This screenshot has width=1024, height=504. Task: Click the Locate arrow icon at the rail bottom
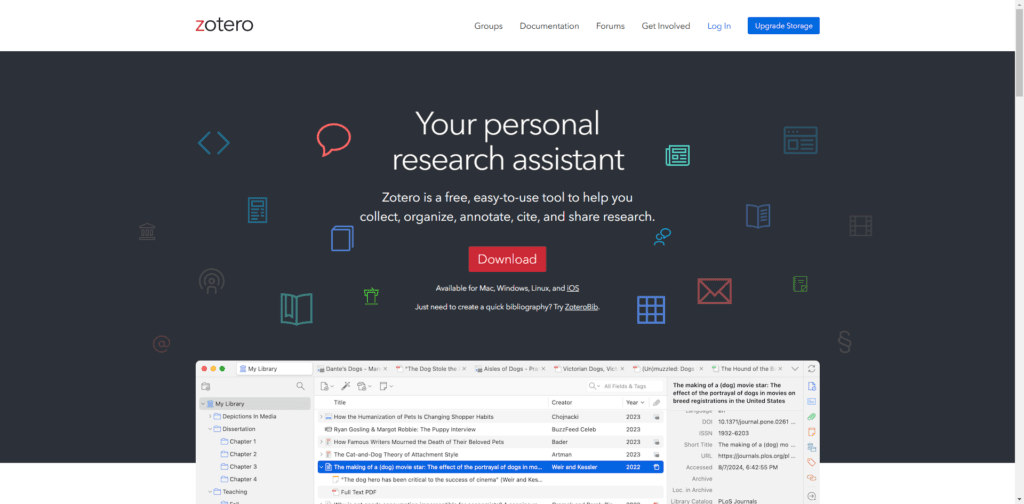[812, 496]
